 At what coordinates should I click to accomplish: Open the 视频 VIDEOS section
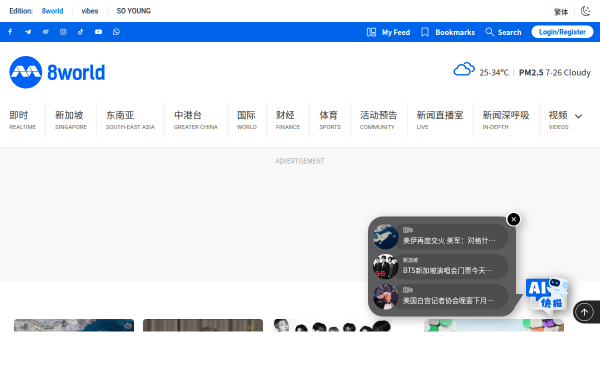coord(558,120)
